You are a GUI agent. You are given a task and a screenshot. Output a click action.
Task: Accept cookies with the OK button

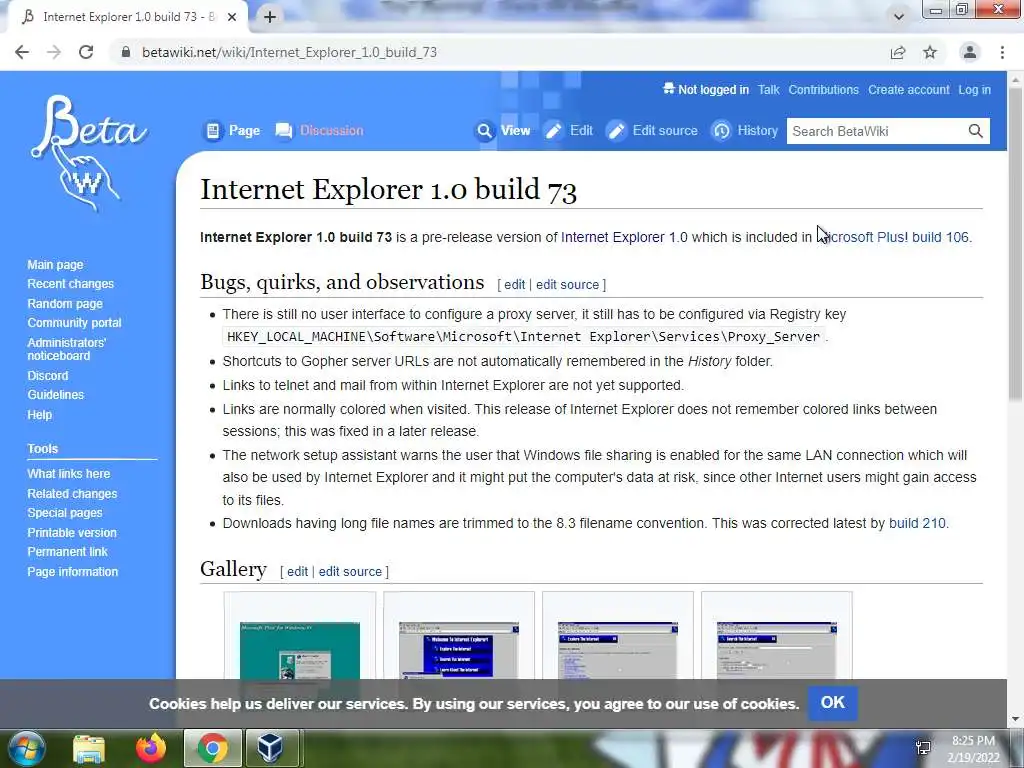(x=833, y=703)
